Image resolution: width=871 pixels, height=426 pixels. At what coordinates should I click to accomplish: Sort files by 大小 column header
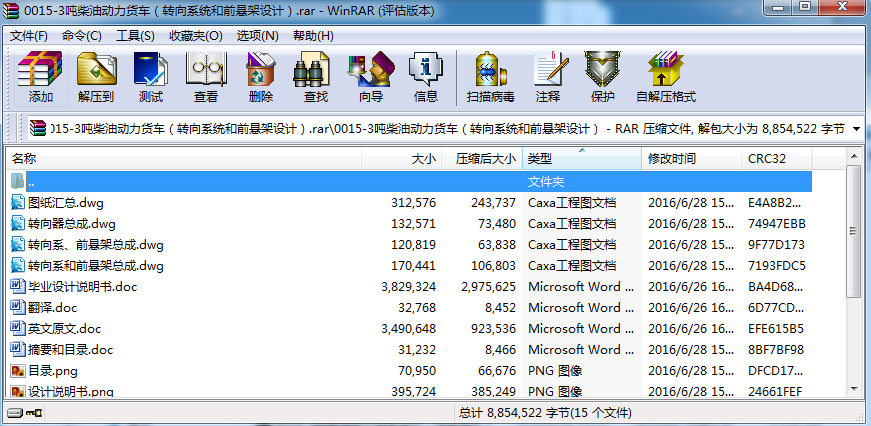[402, 158]
